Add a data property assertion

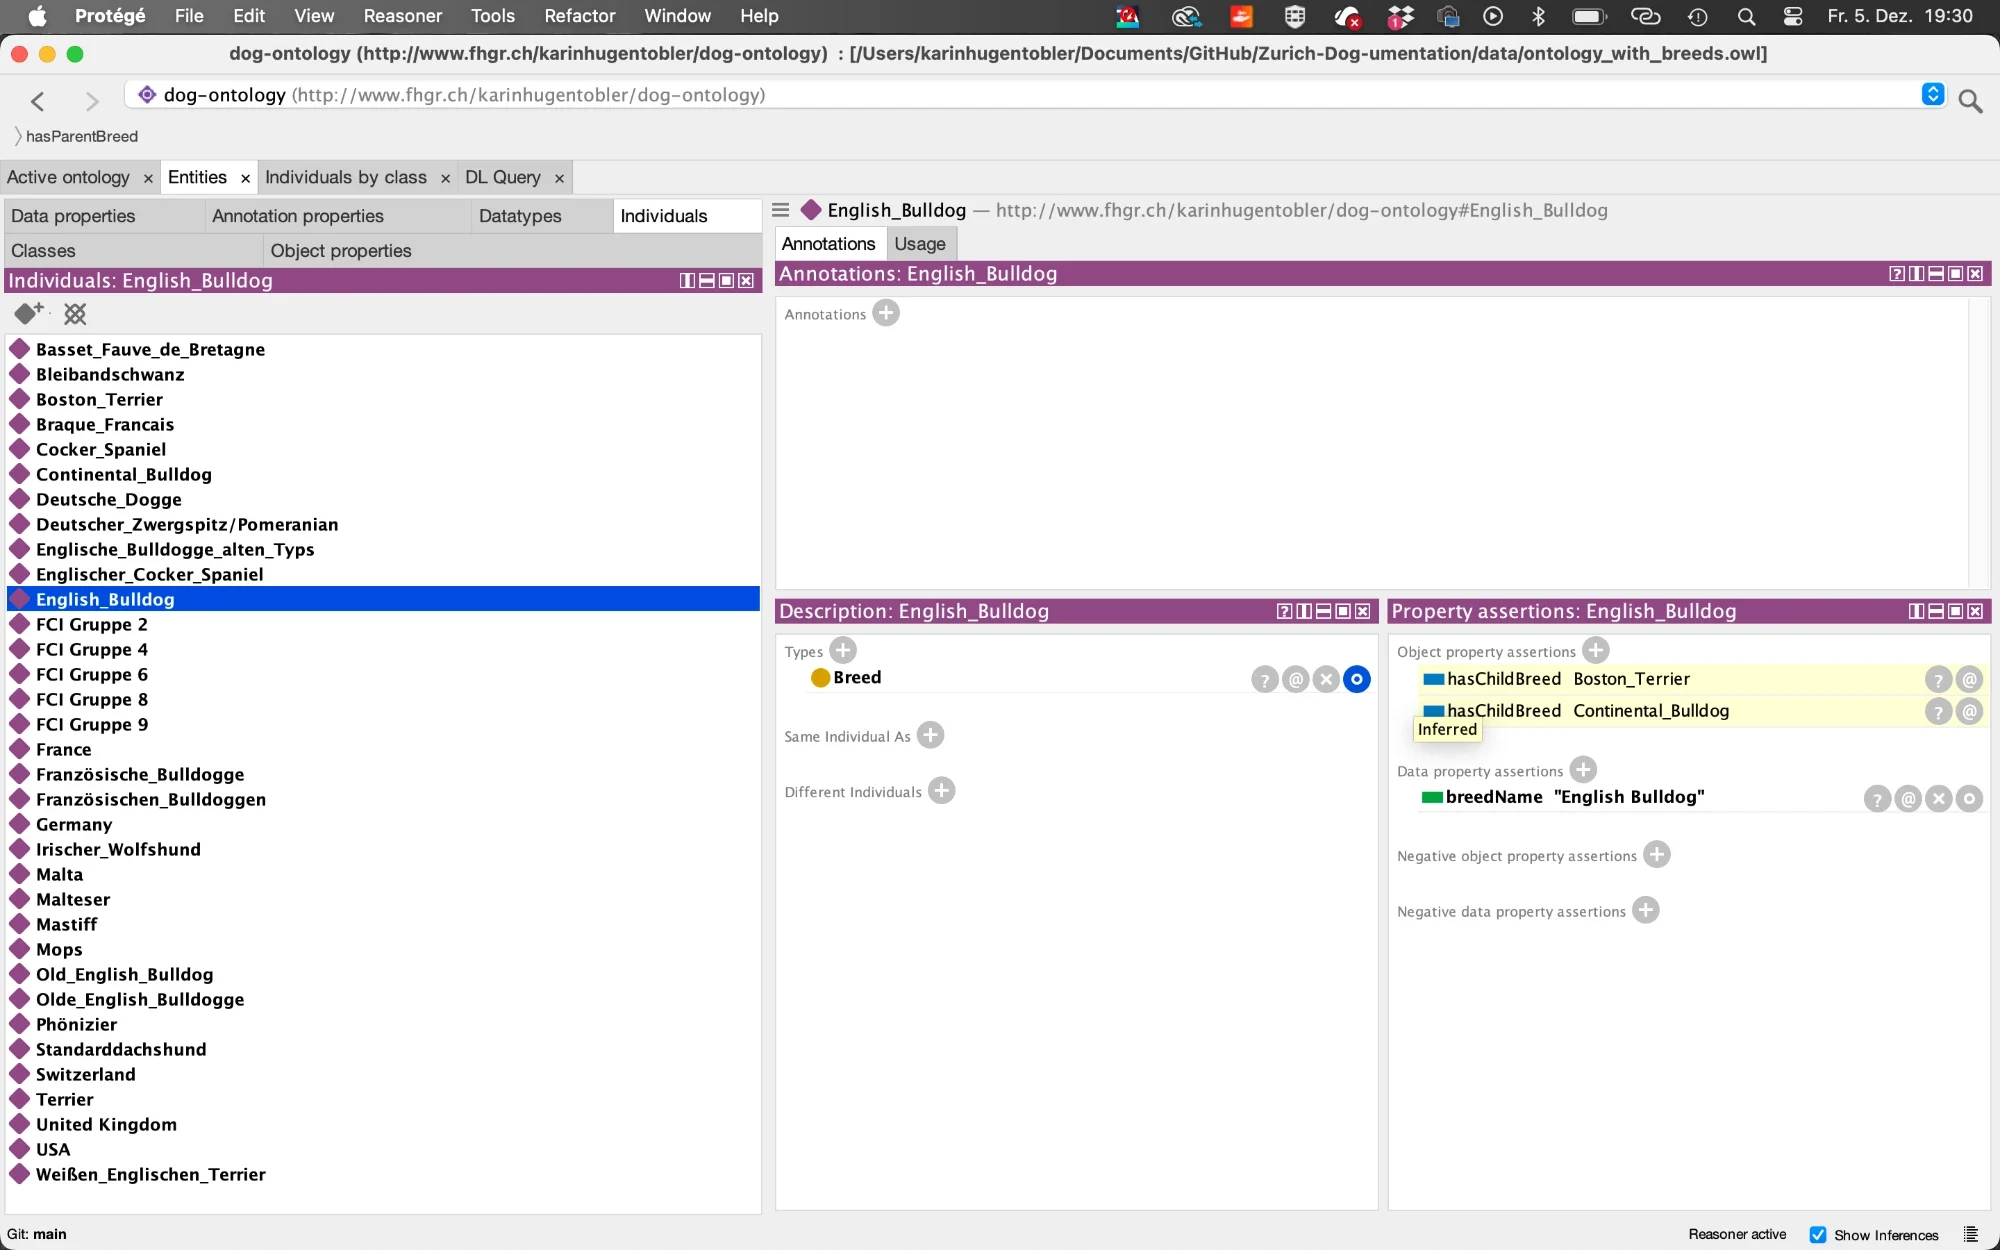click(1583, 770)
